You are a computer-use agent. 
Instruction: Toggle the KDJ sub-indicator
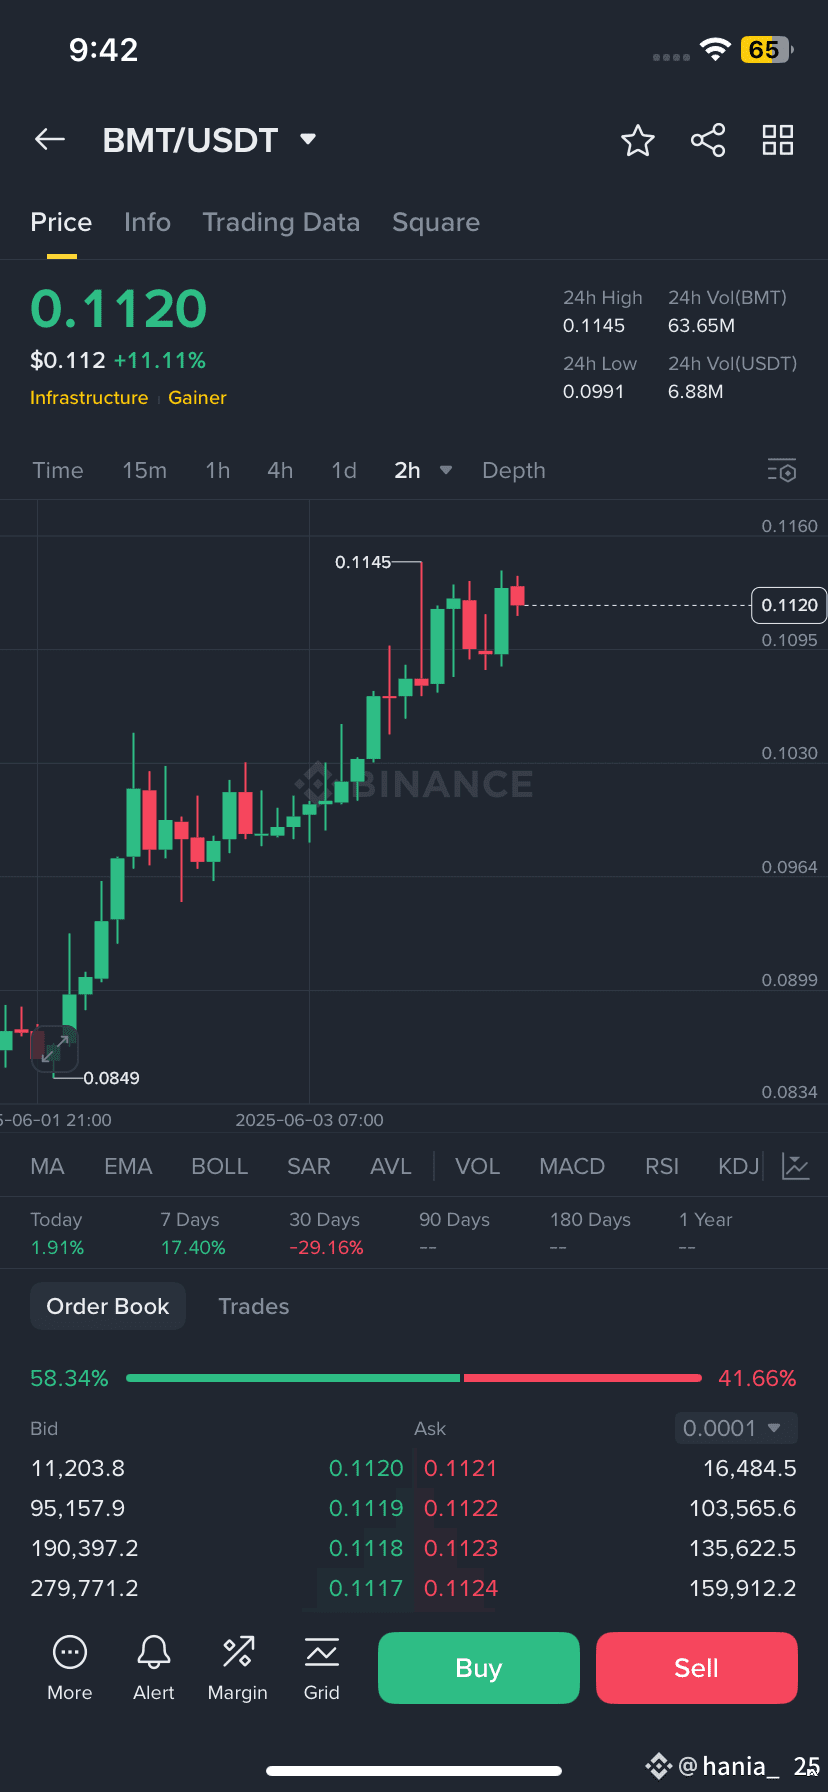click(x=739, y=1166)
